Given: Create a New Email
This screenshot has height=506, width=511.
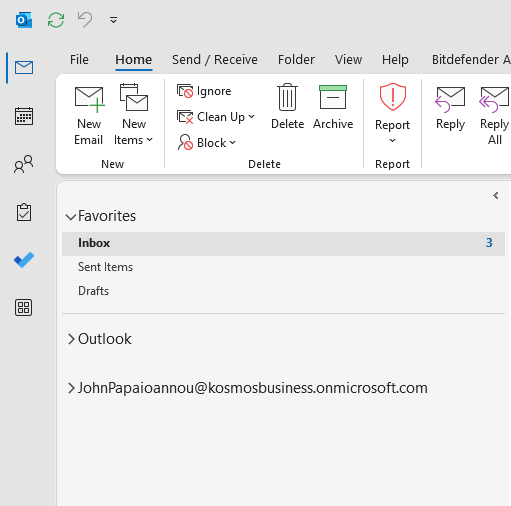Looking at the screenshot, I should pos(89,115).
